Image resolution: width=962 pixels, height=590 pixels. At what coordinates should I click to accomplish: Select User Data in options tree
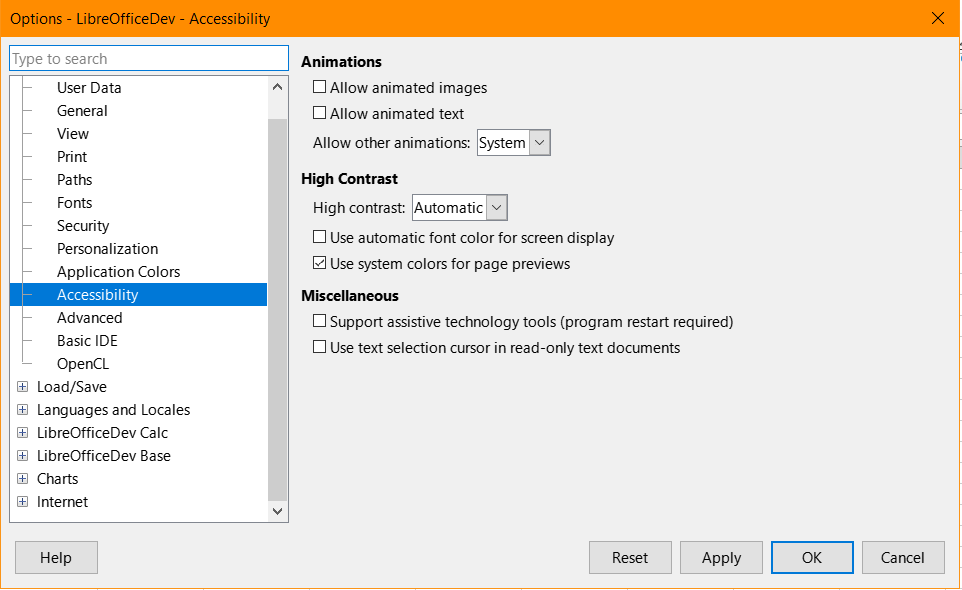(89, 88)
